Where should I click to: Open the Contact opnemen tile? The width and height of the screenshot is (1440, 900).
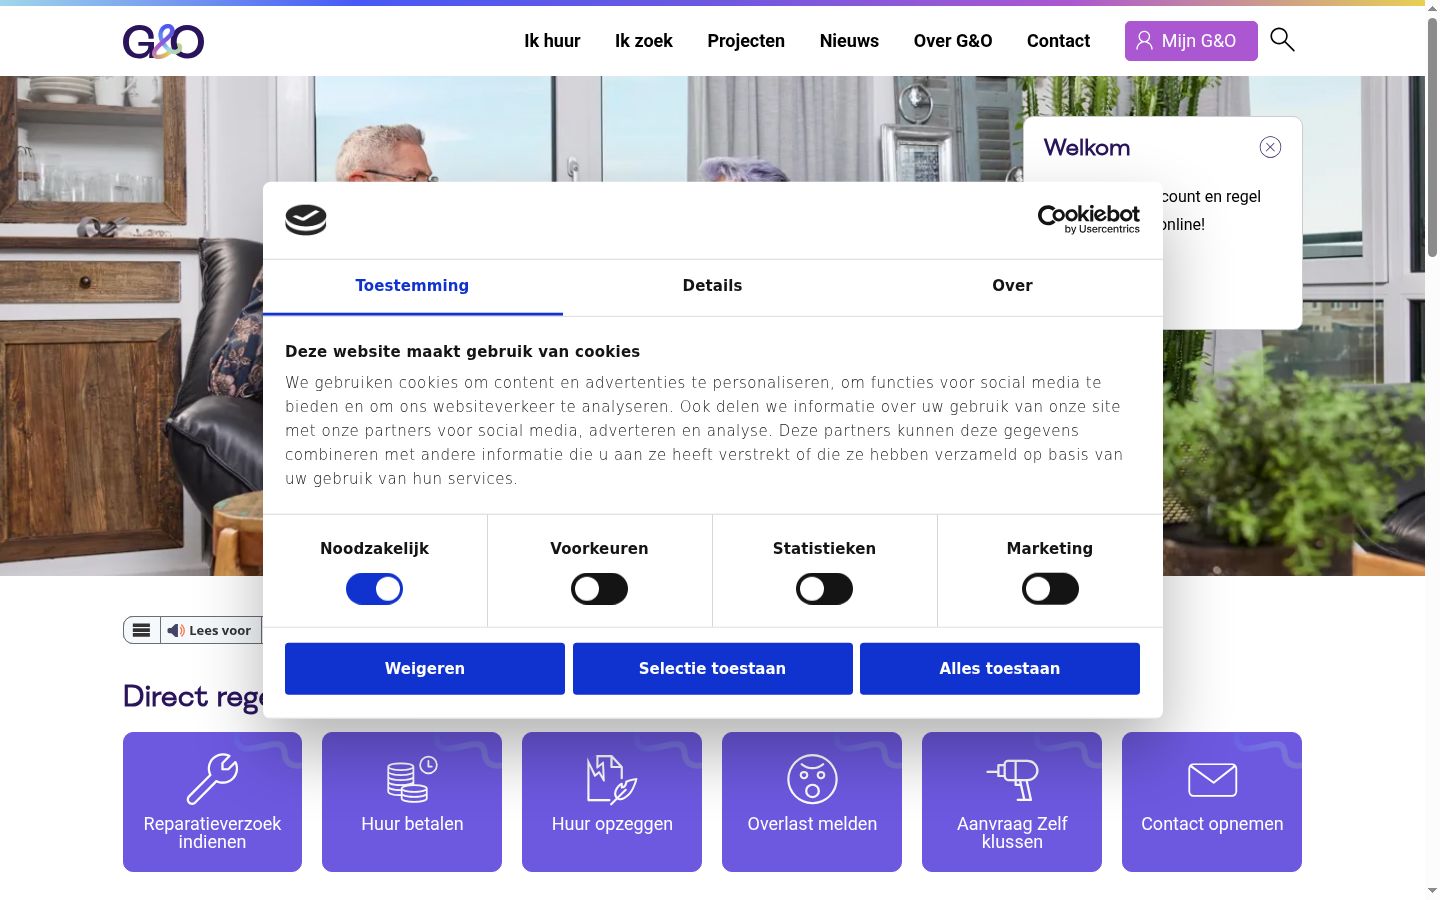click(1212, 802)
